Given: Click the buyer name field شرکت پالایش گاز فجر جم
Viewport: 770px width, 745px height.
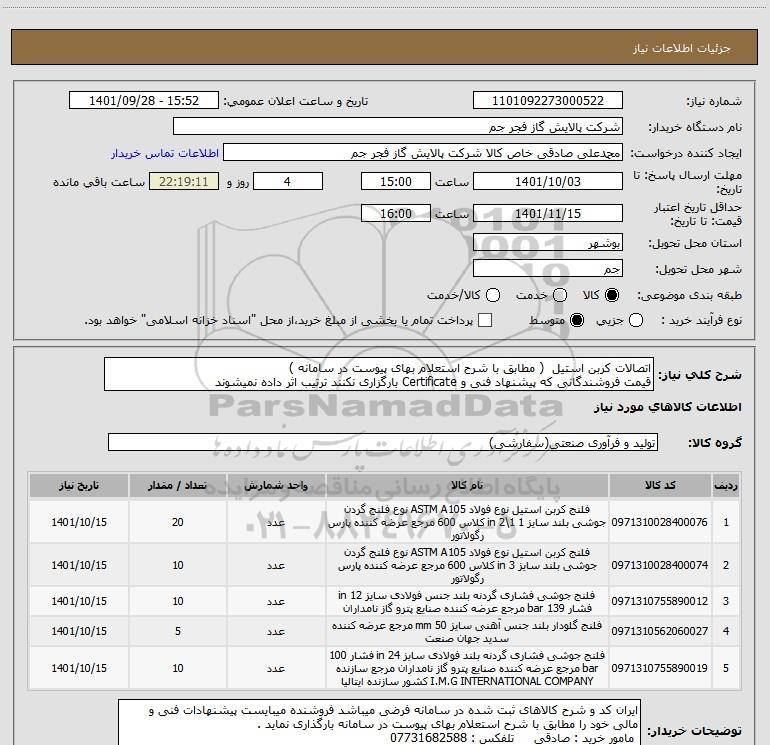Looking at the screenshot, I should [398, 127].
